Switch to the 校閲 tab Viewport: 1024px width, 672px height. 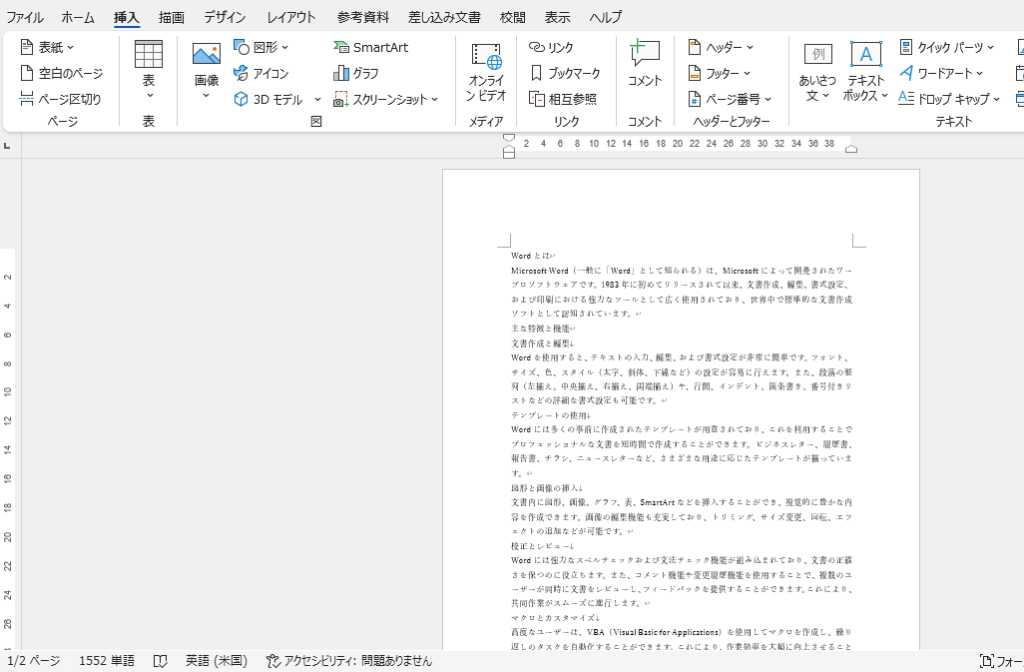pyautogui.click(x=513, y=18)
